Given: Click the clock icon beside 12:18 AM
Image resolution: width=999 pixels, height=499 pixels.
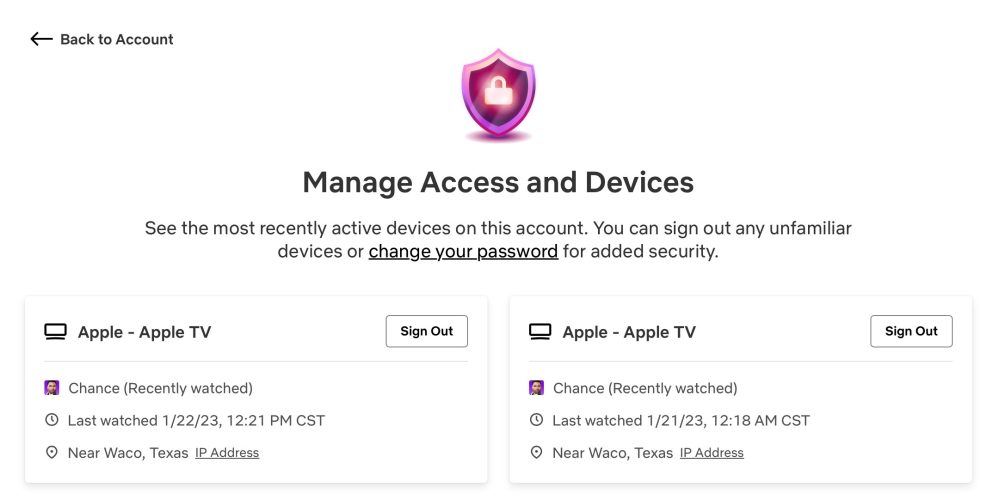Looking at the screenshot, I should click(x=537, y=420).
